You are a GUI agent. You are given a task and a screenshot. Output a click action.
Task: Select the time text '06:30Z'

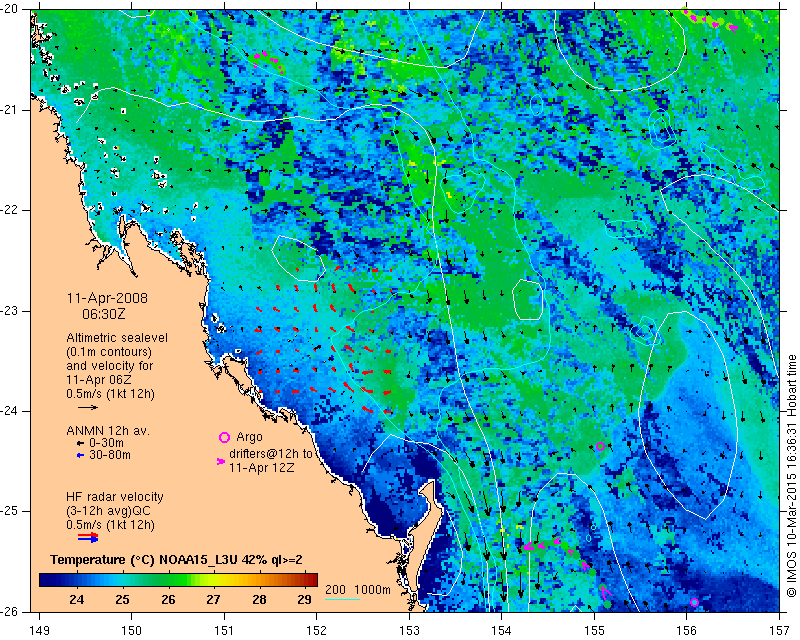click(104, 314)
